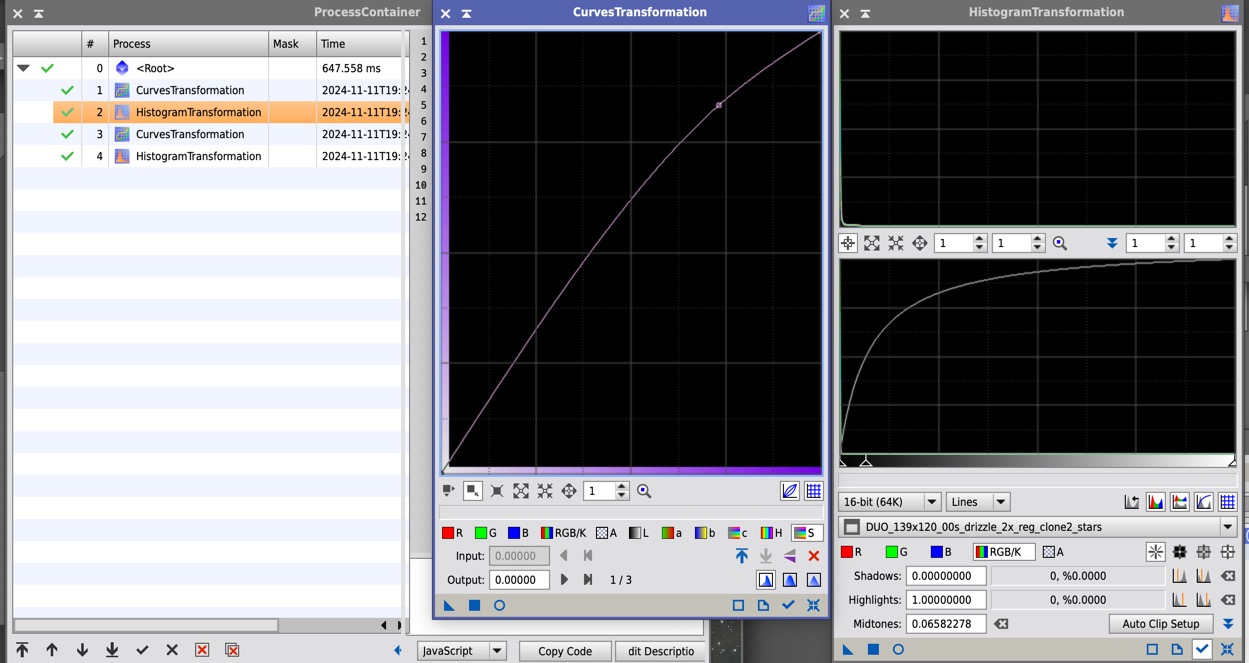Clear Midtones value with the reset arrow
Screen dimensions: 1249x663
(x=1001, y=624)
